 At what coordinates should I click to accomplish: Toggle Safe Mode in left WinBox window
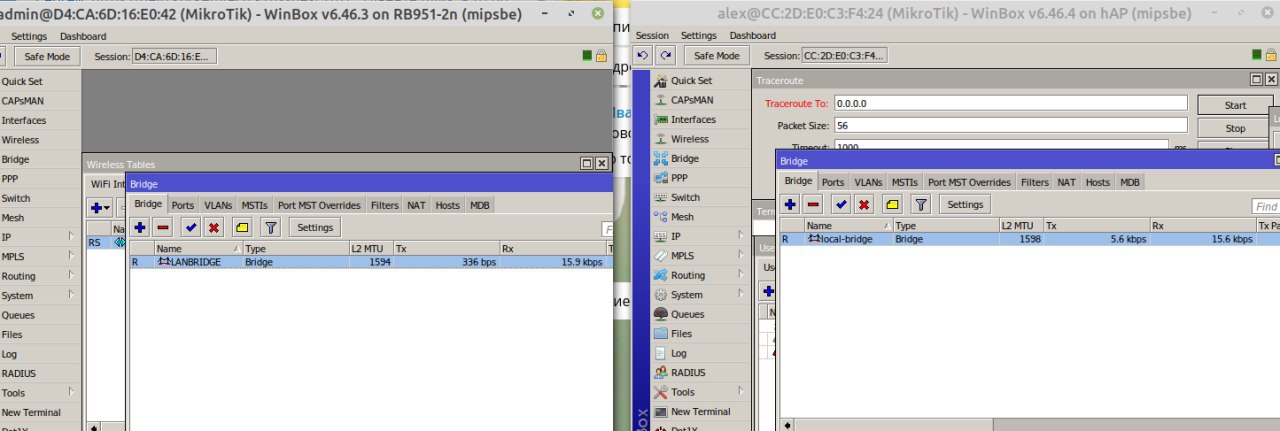pyautogui.click(x=49, y=56)
